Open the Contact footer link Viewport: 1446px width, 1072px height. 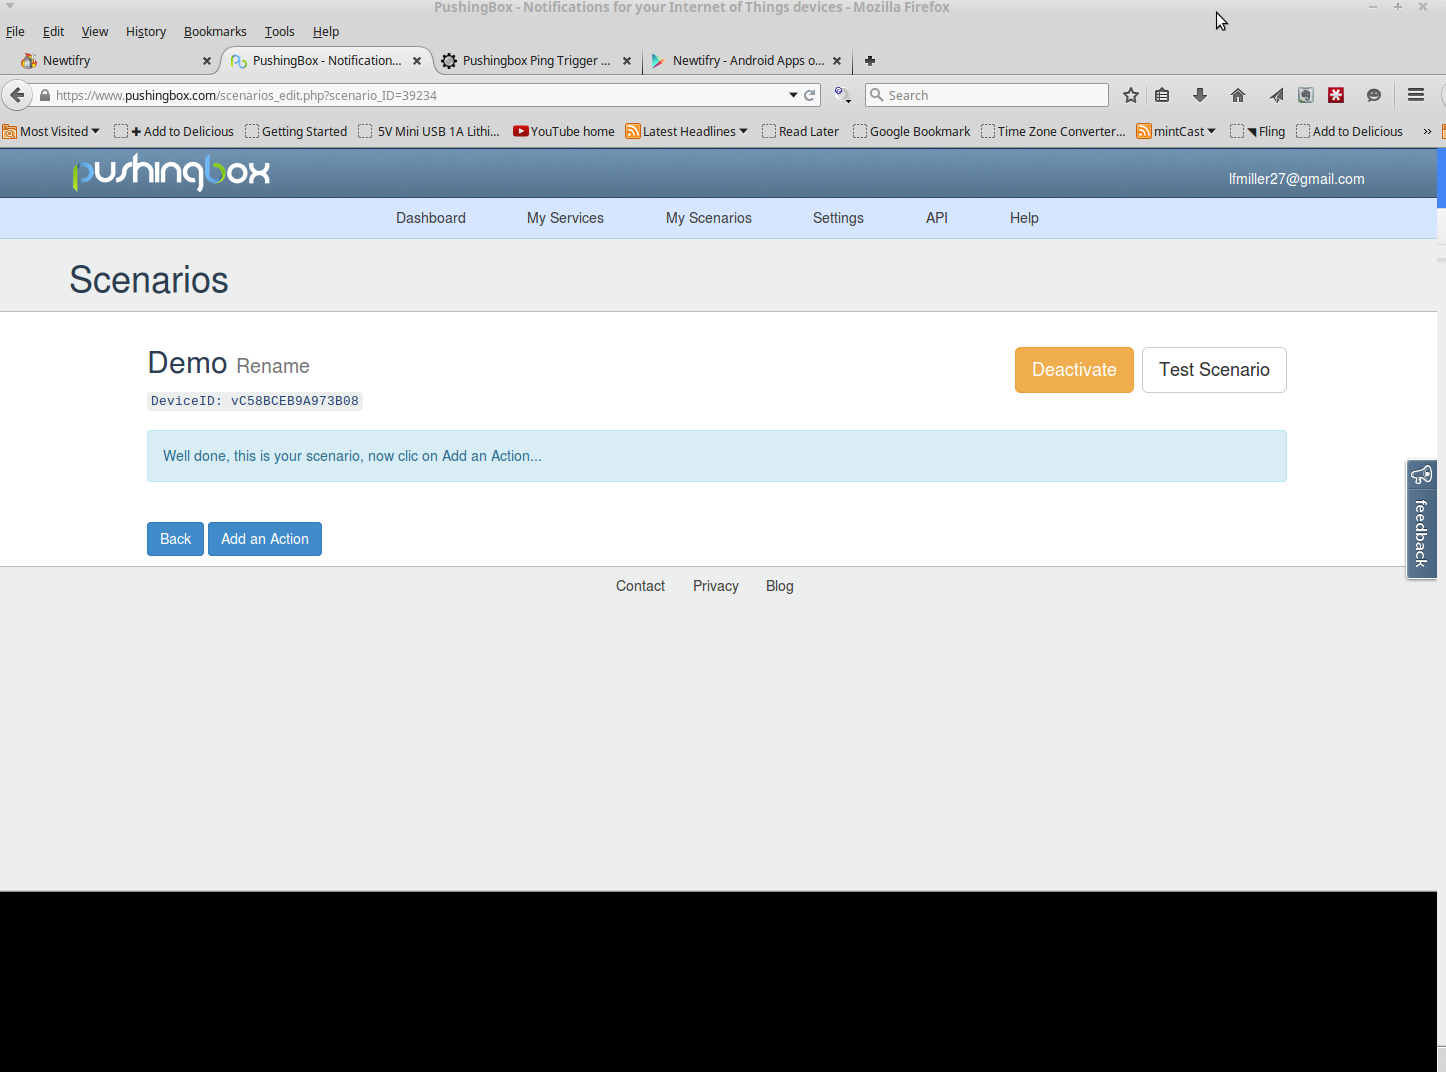(640, 586)
